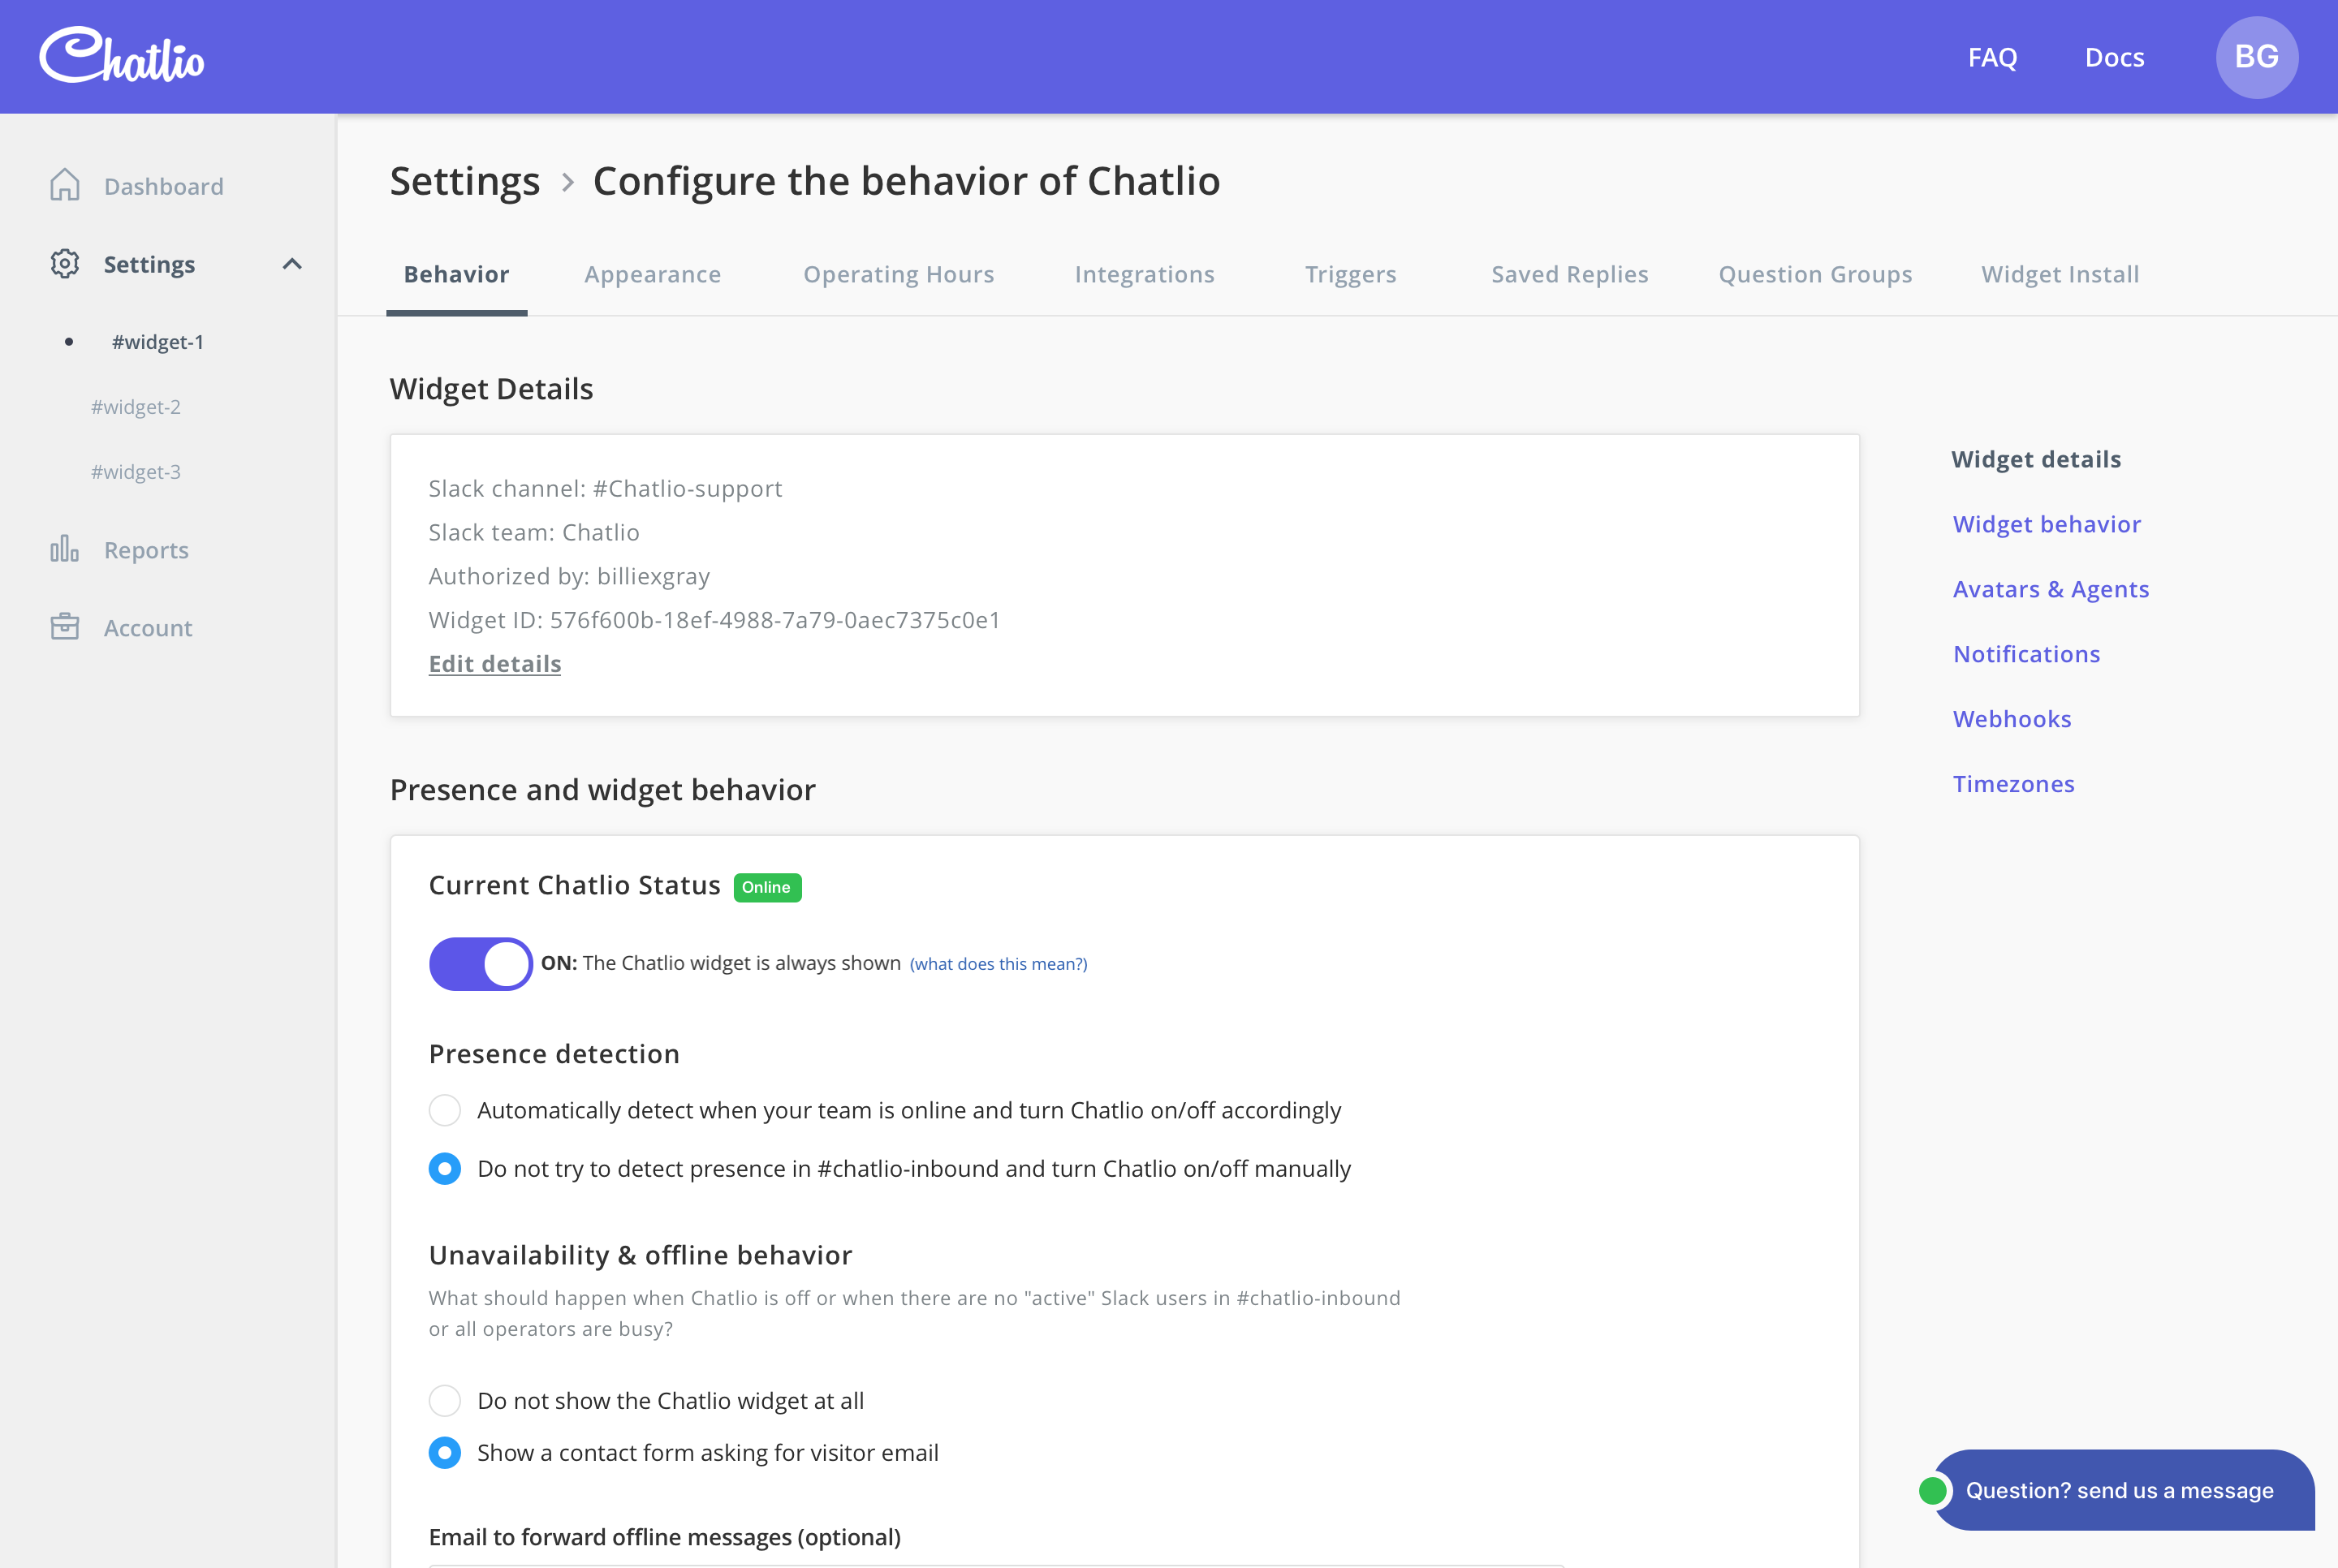Click the Online status badge
The image size is (2338, 1568).
[x=767, y=887]
